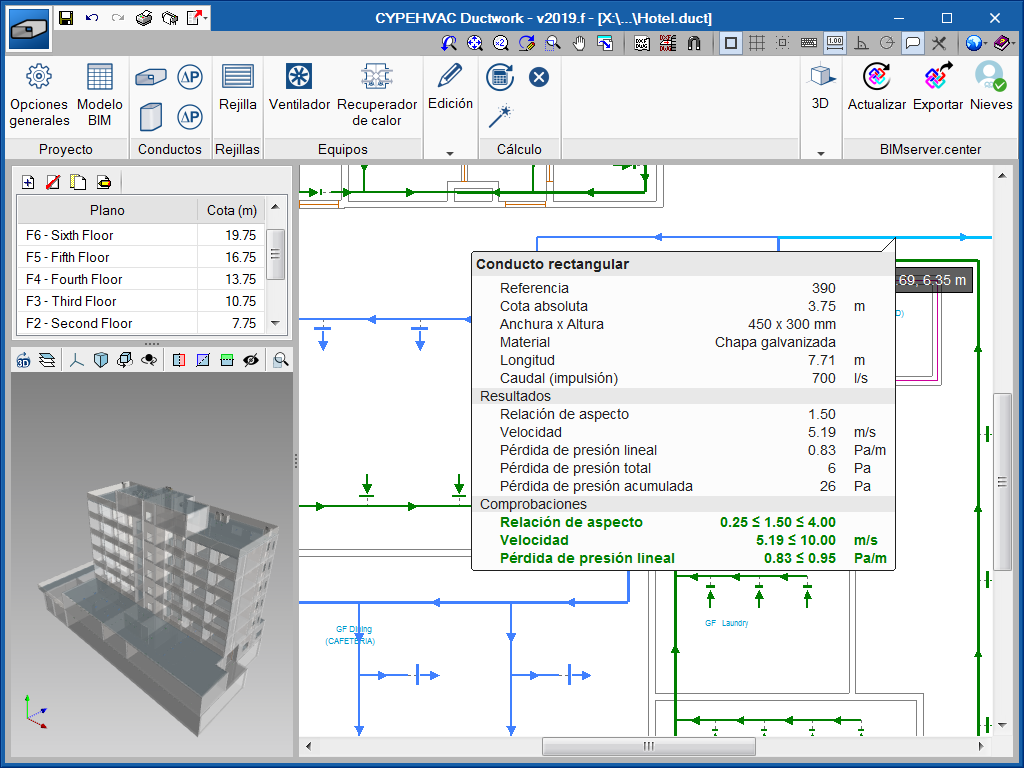
Task: Open Opciones generales settings
Action: point(39,95)
